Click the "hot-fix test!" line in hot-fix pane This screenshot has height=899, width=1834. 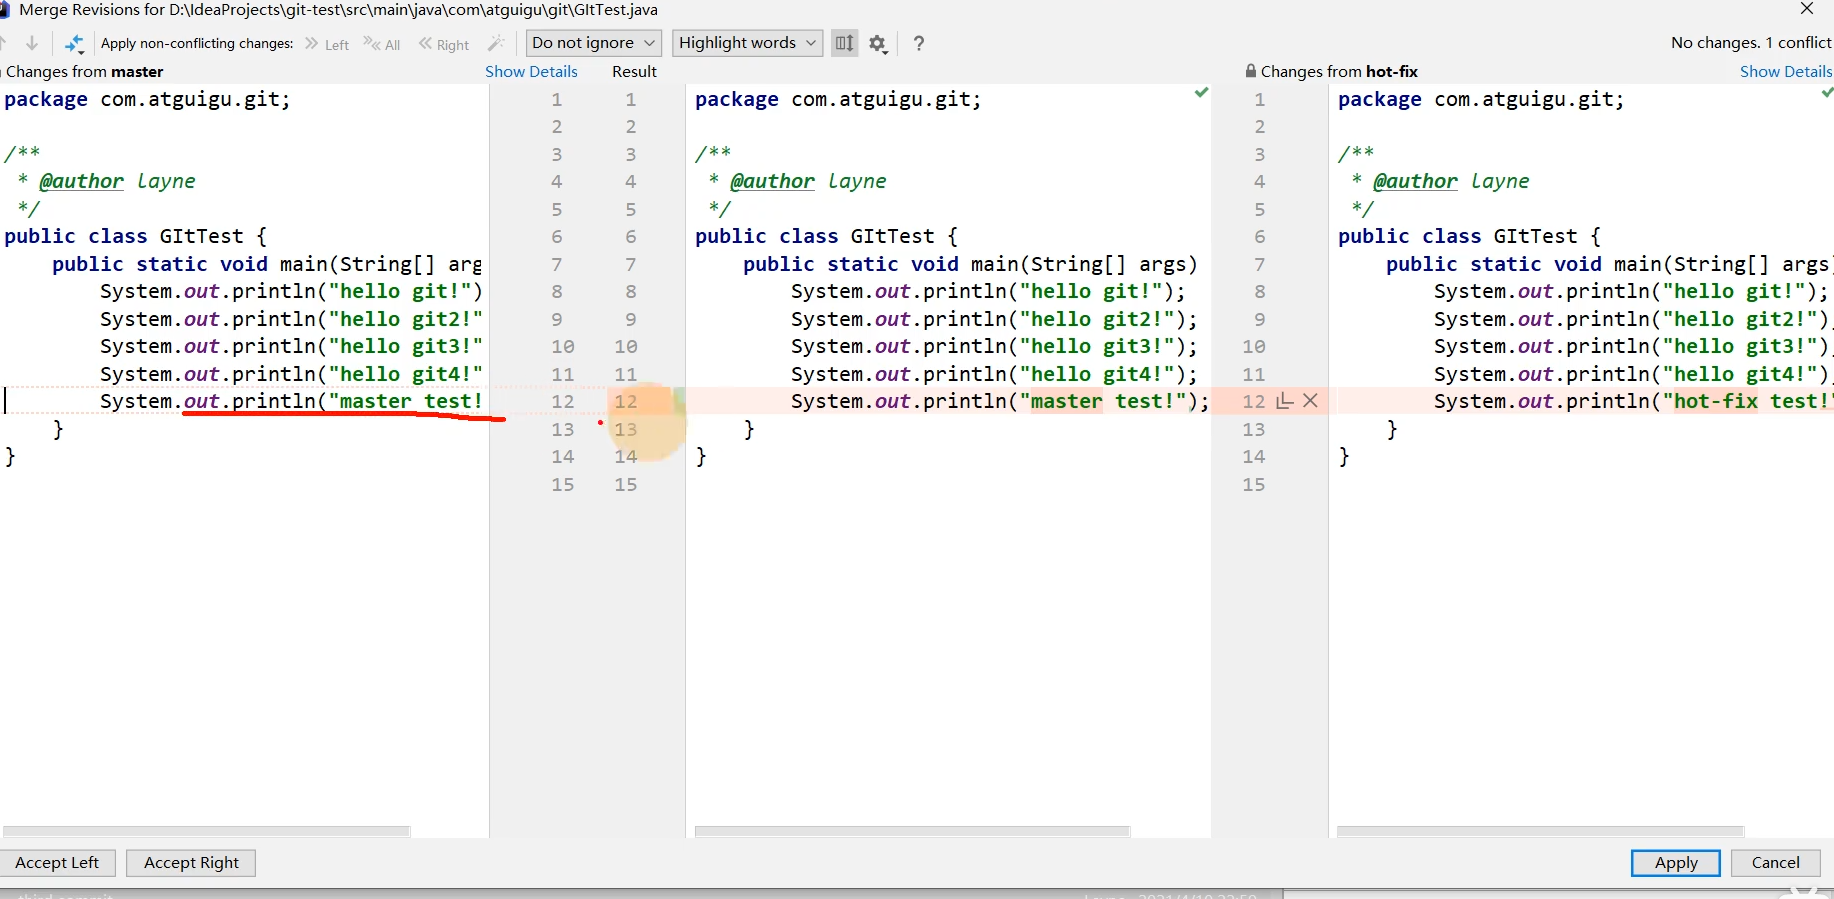point(1633,401)
